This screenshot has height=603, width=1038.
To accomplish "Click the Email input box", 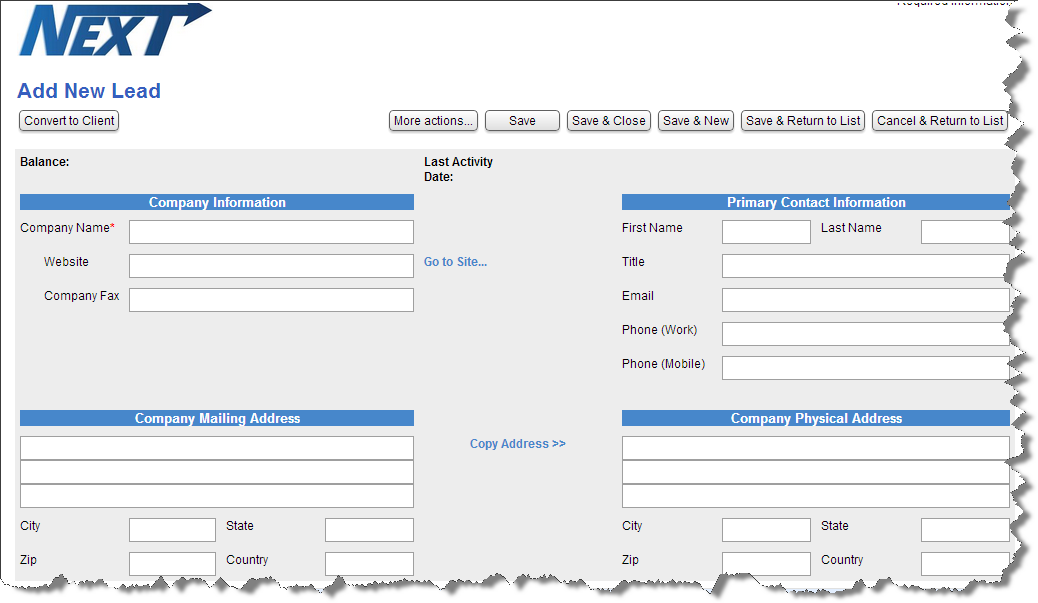I will click(x=865, y=300).
